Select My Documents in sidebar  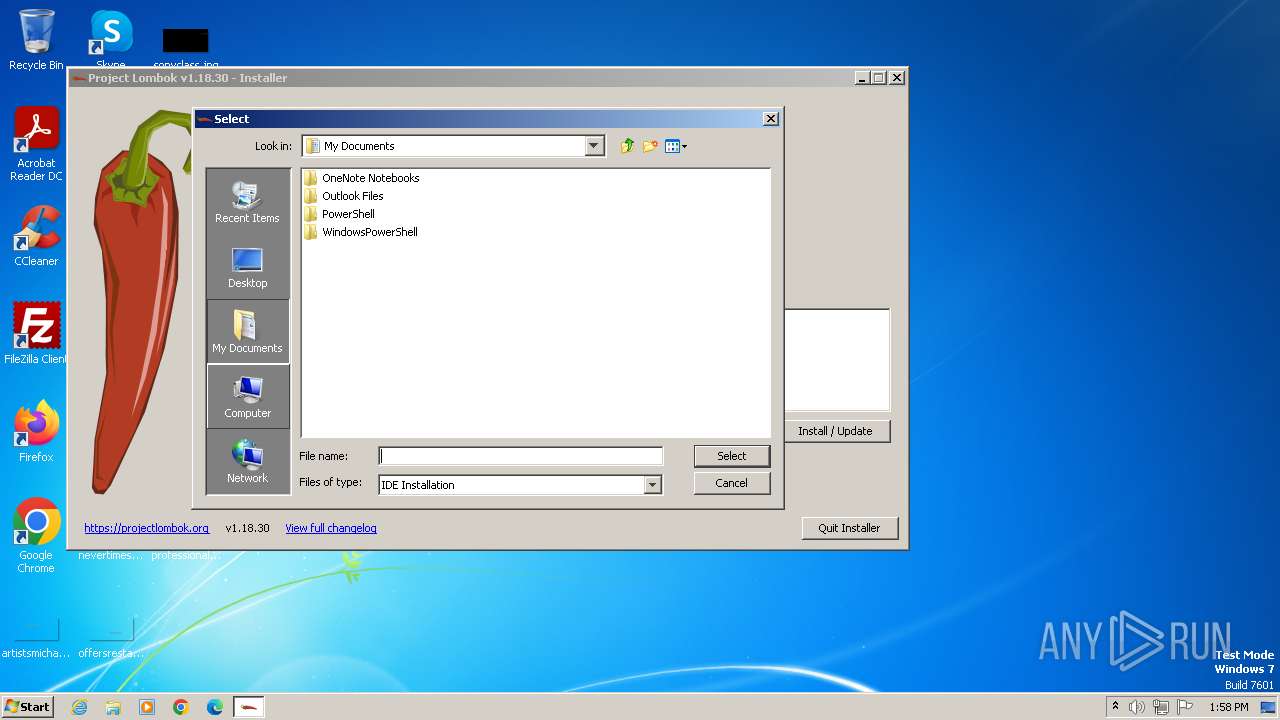(247, 332)
